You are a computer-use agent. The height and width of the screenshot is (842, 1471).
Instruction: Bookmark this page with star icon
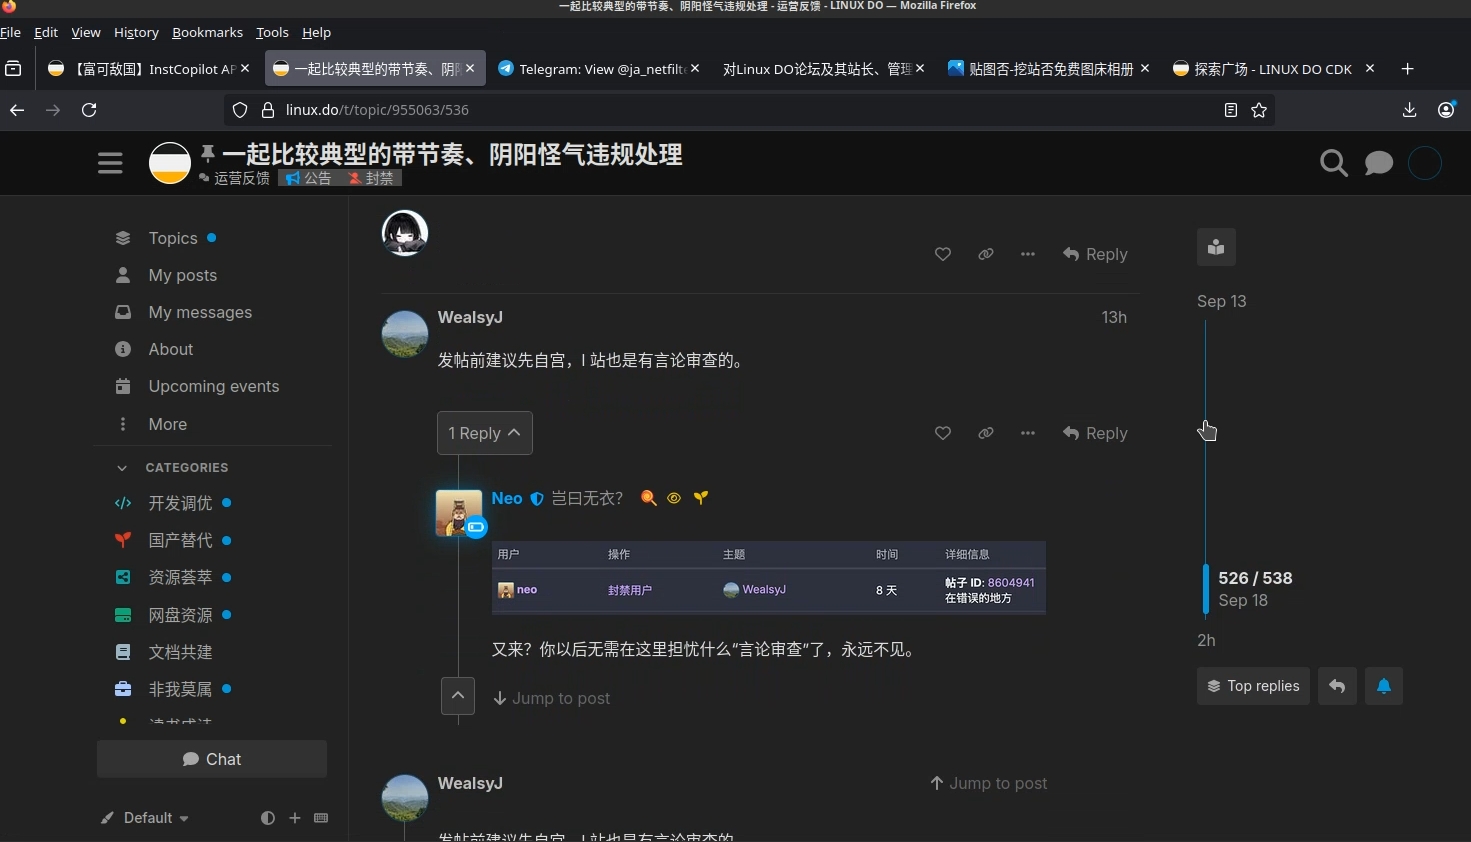click(1259, 110)
